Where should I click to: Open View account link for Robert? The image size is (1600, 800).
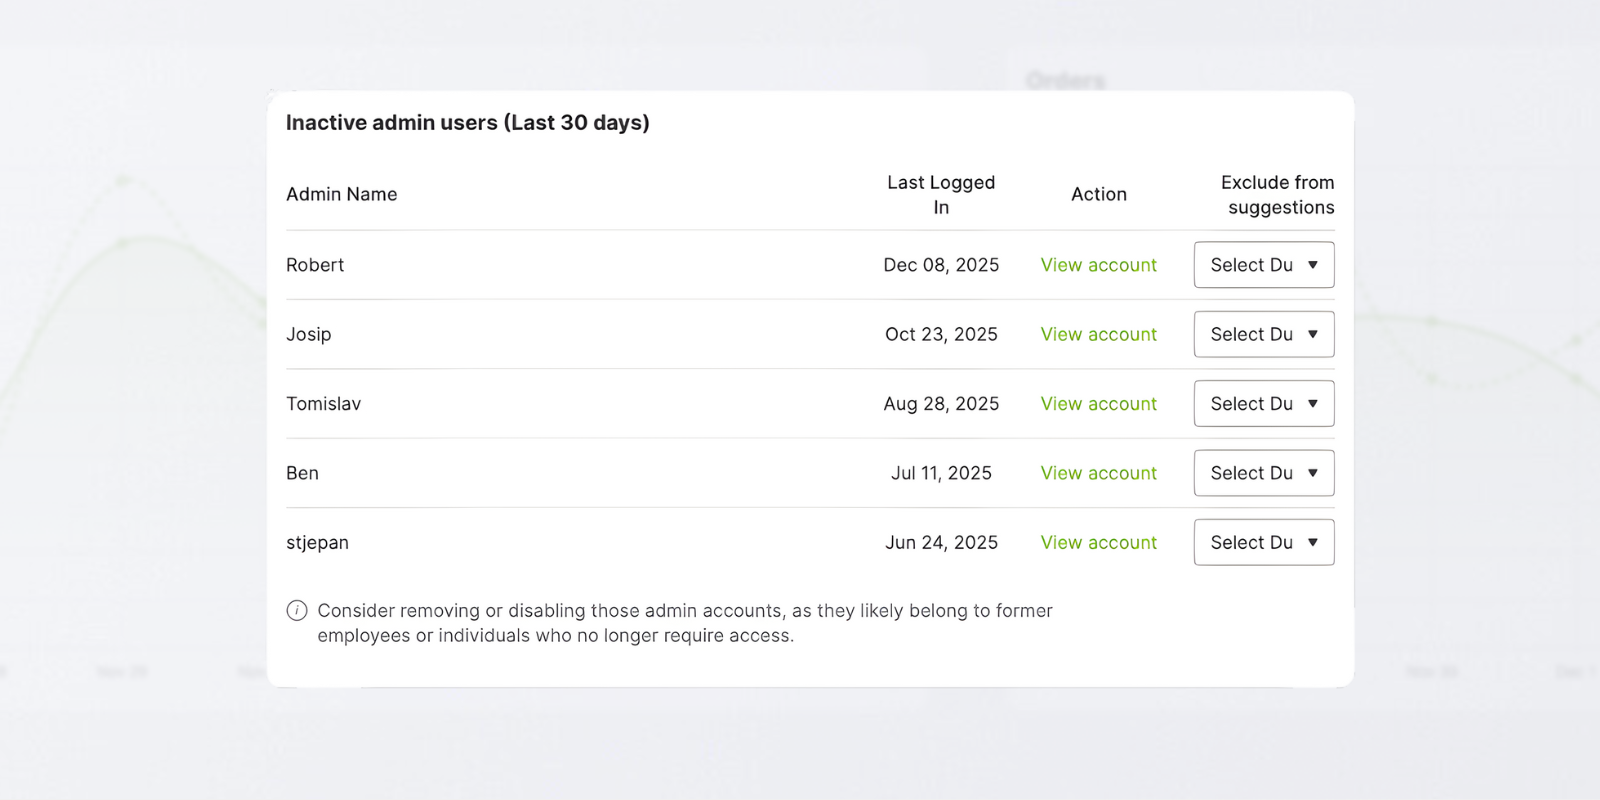[1098, 265]
